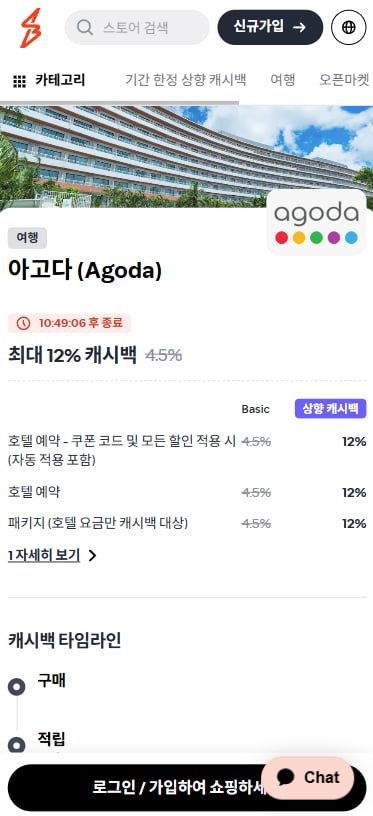Image resolution: width=373 pixels, height=816 pixels.
Task: Click the 구매 timeline marker circle
Action: pos(17,687)
